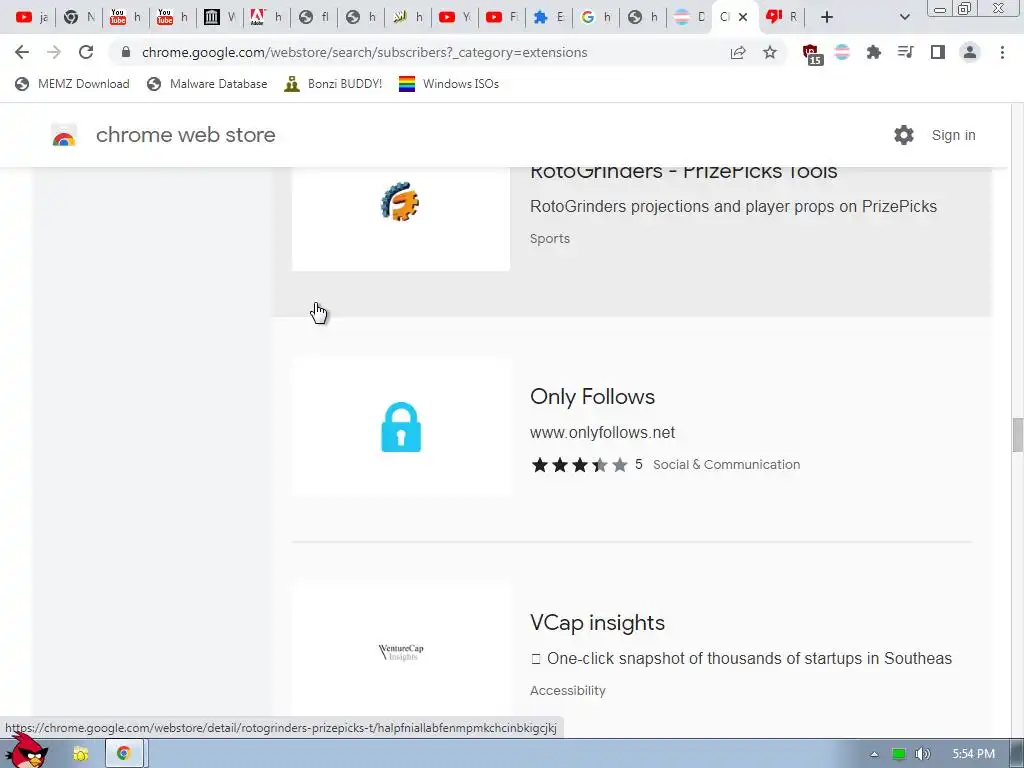Show hidden system tray icons

point(874,754)
